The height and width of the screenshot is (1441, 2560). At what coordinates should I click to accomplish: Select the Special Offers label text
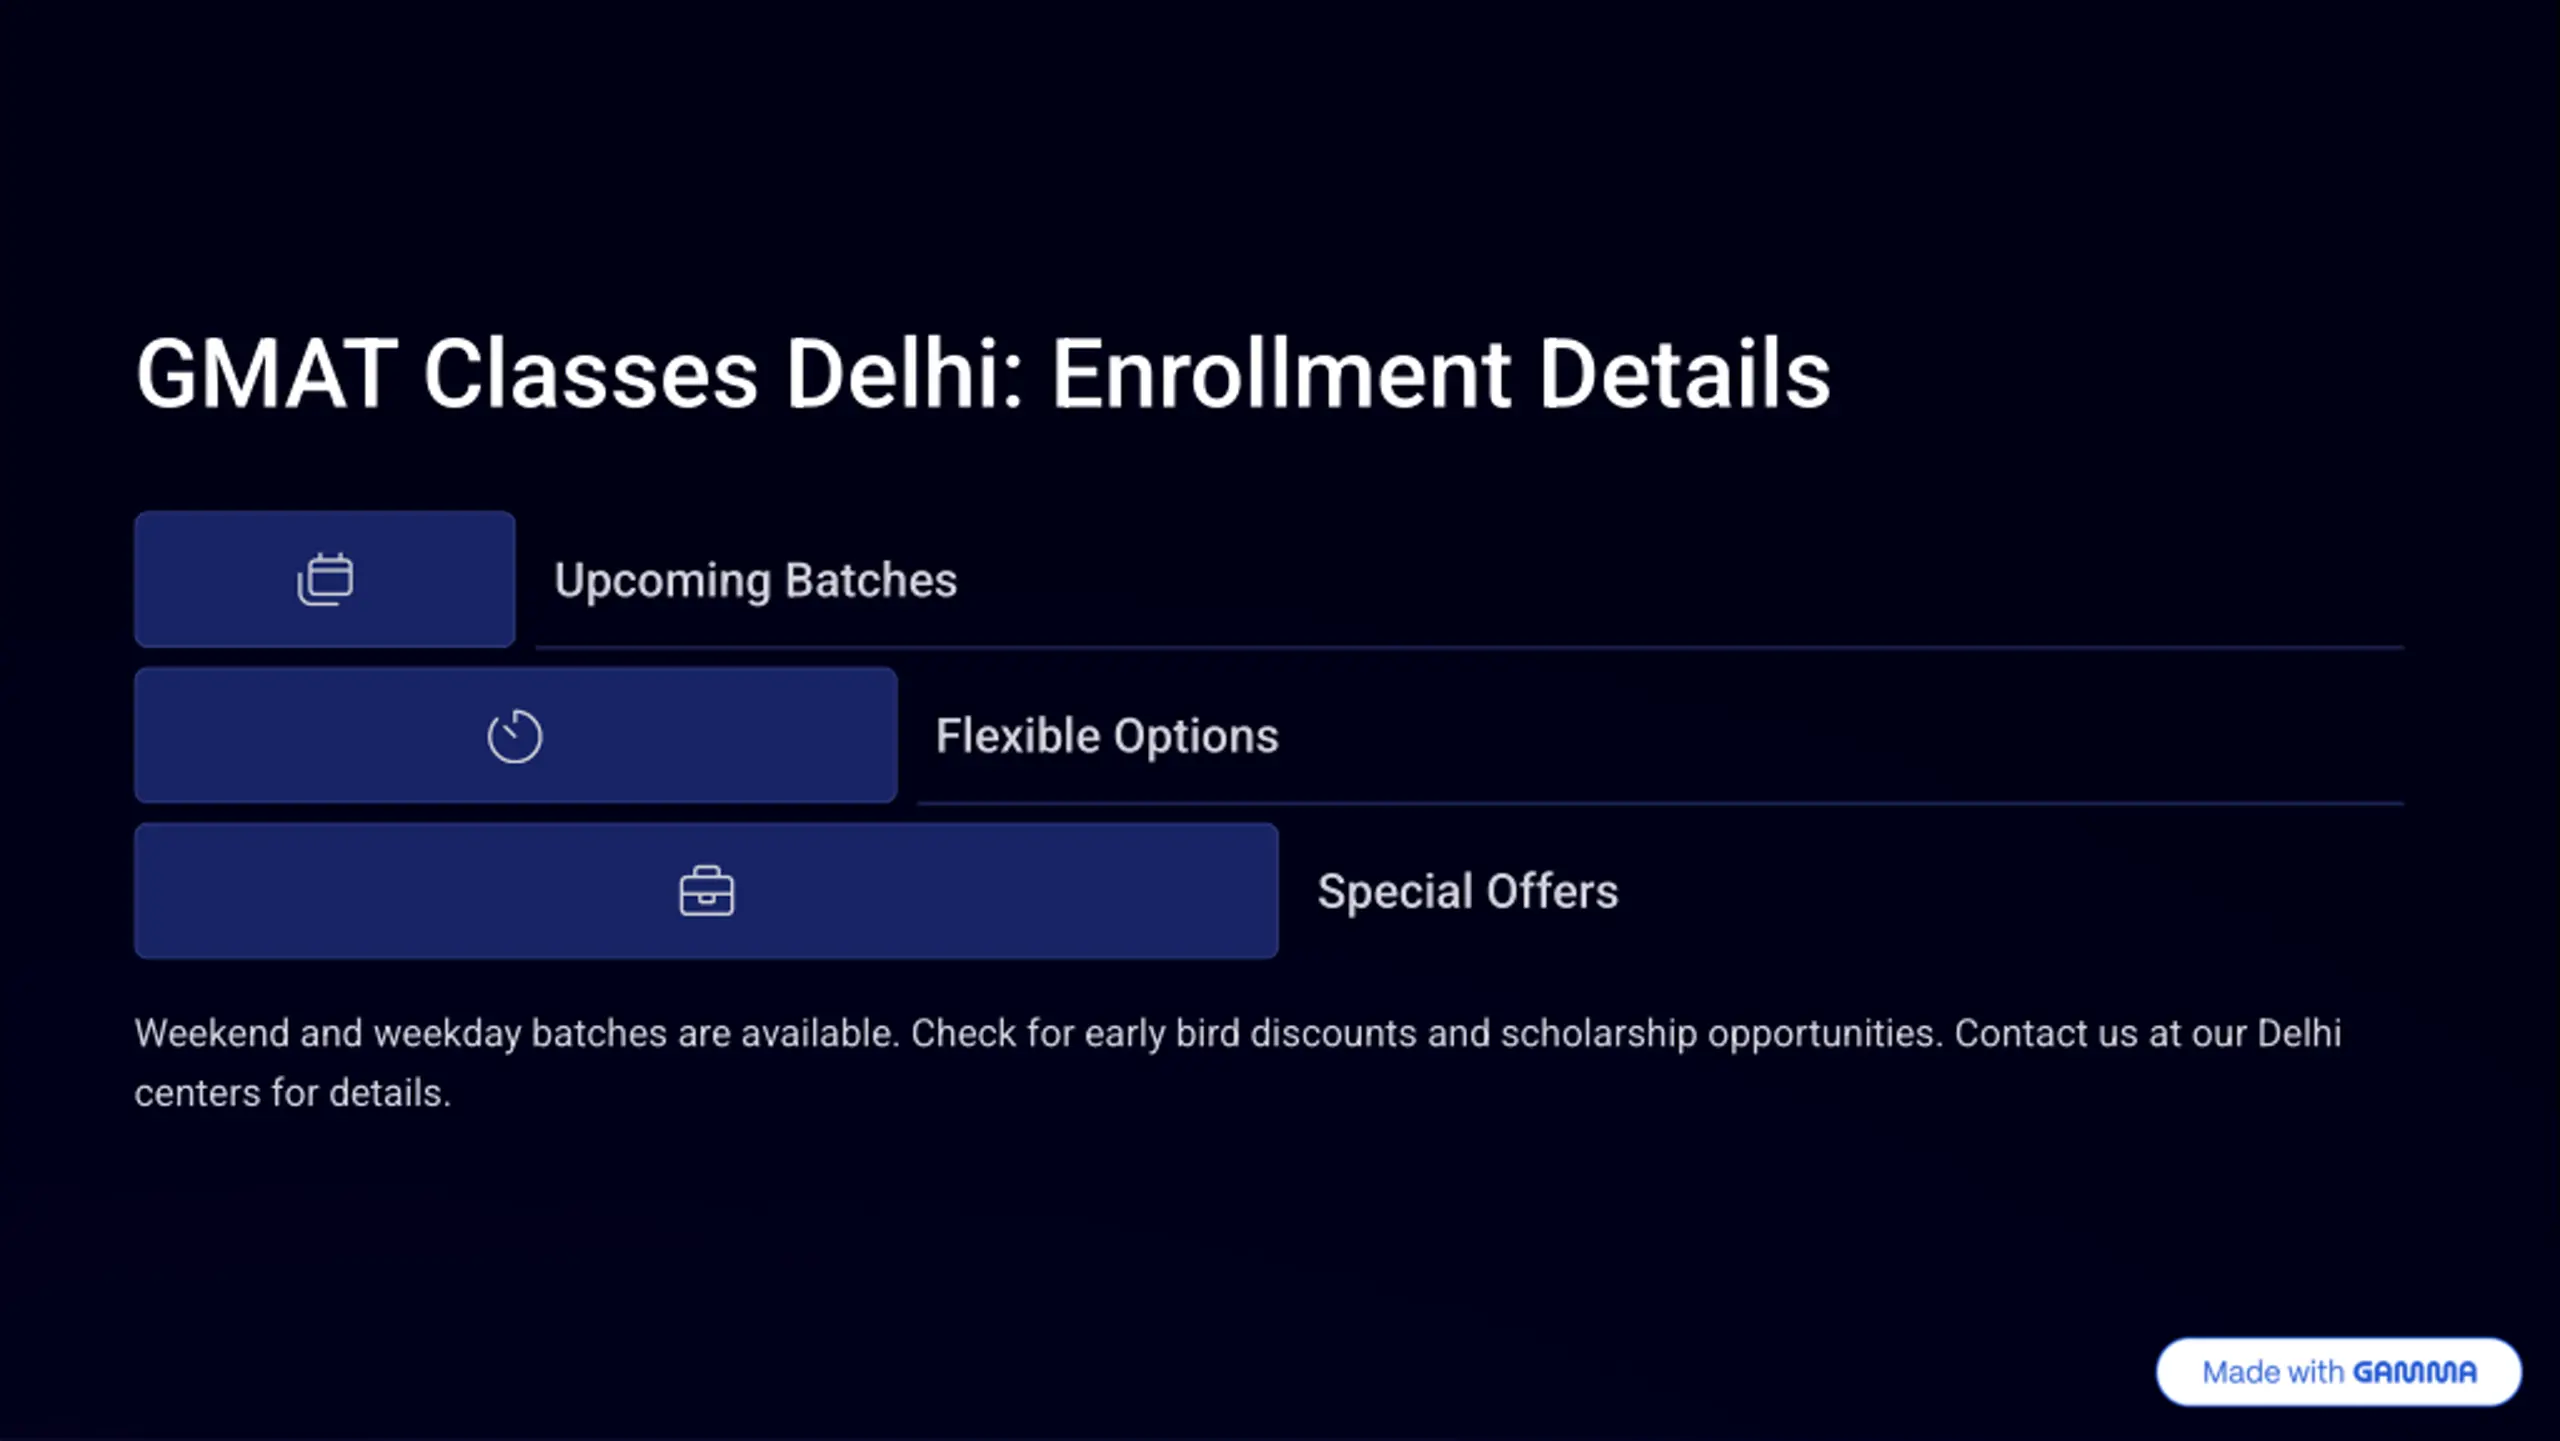1467,891
